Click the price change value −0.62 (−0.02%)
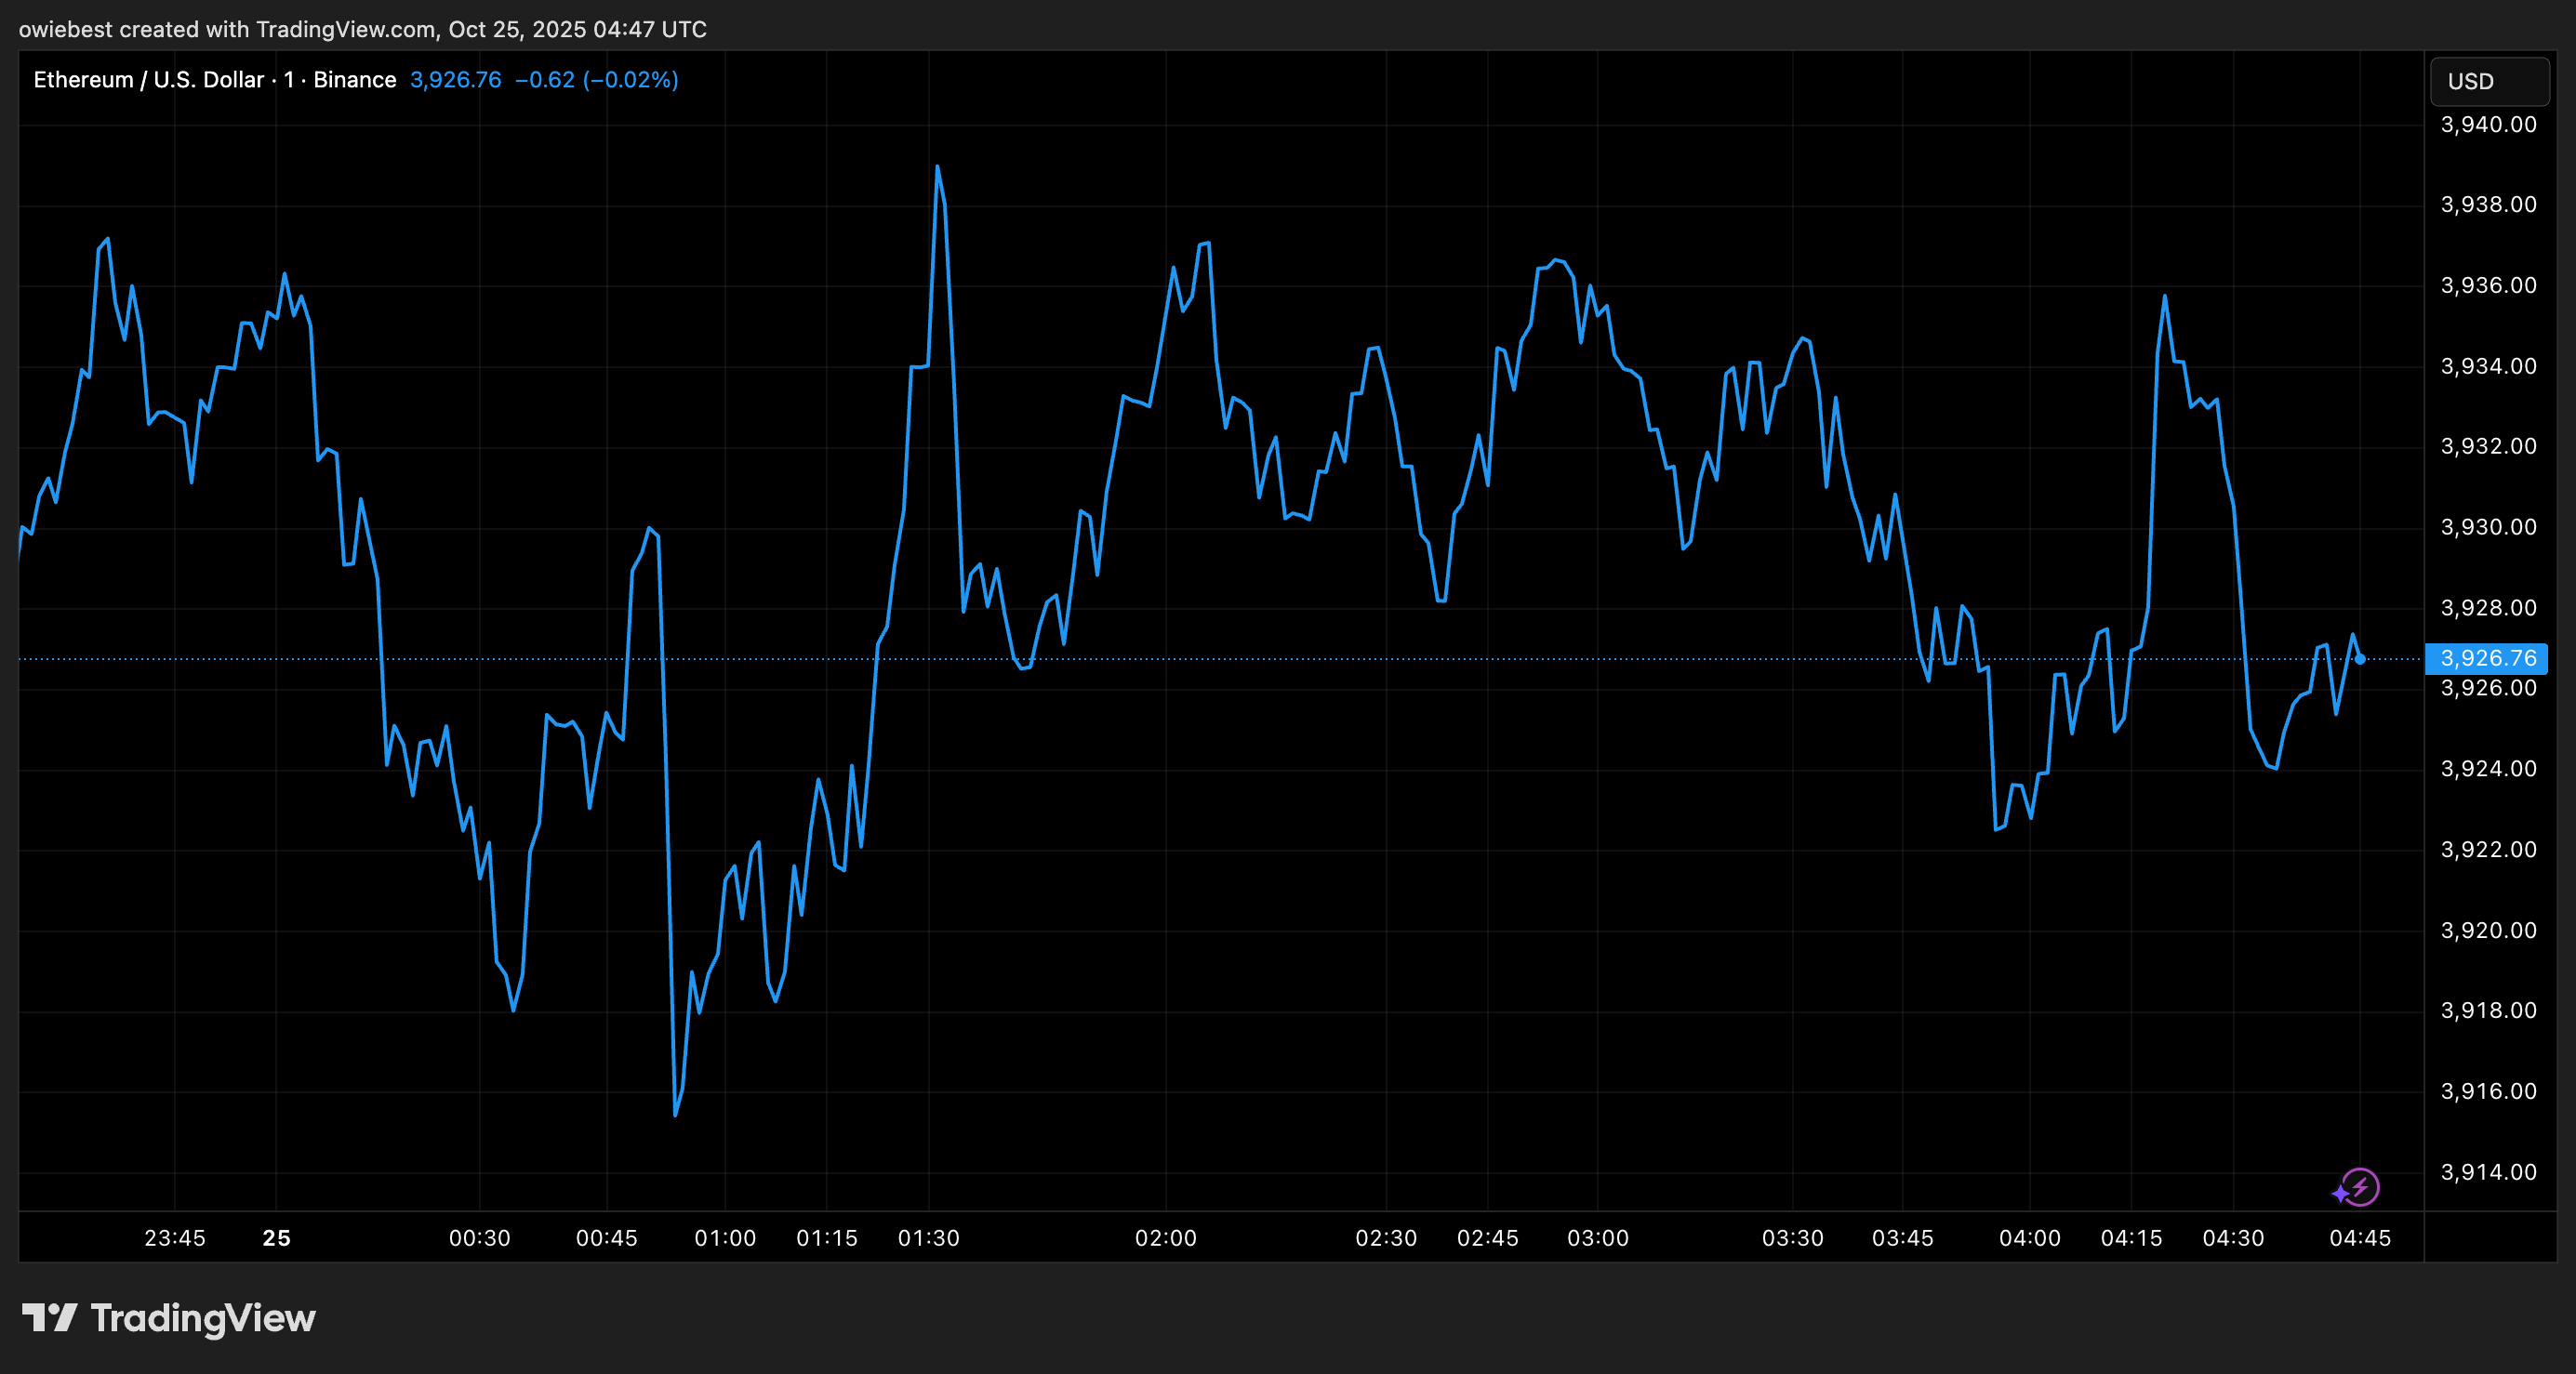Viewport: 2576px width, 1374px height. coord(596,80)
